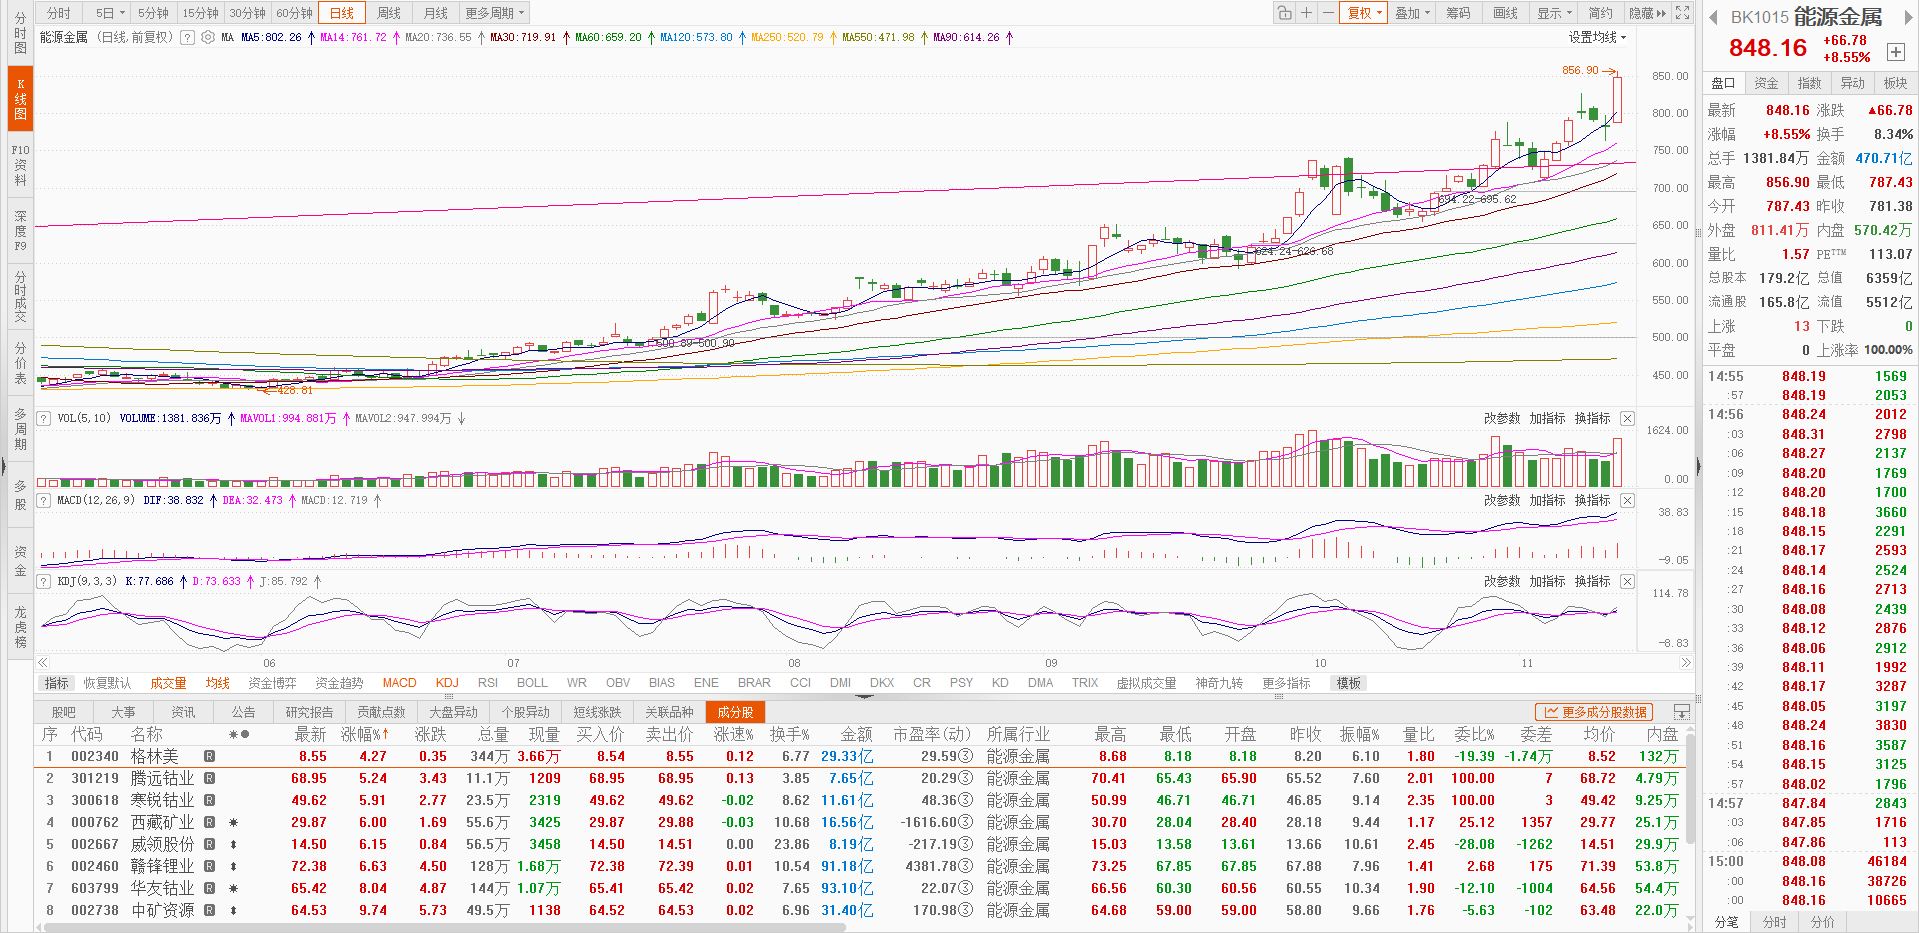Zoom out chart with minus icon
Screen dimensions: 1919x933
(1327, 13)
